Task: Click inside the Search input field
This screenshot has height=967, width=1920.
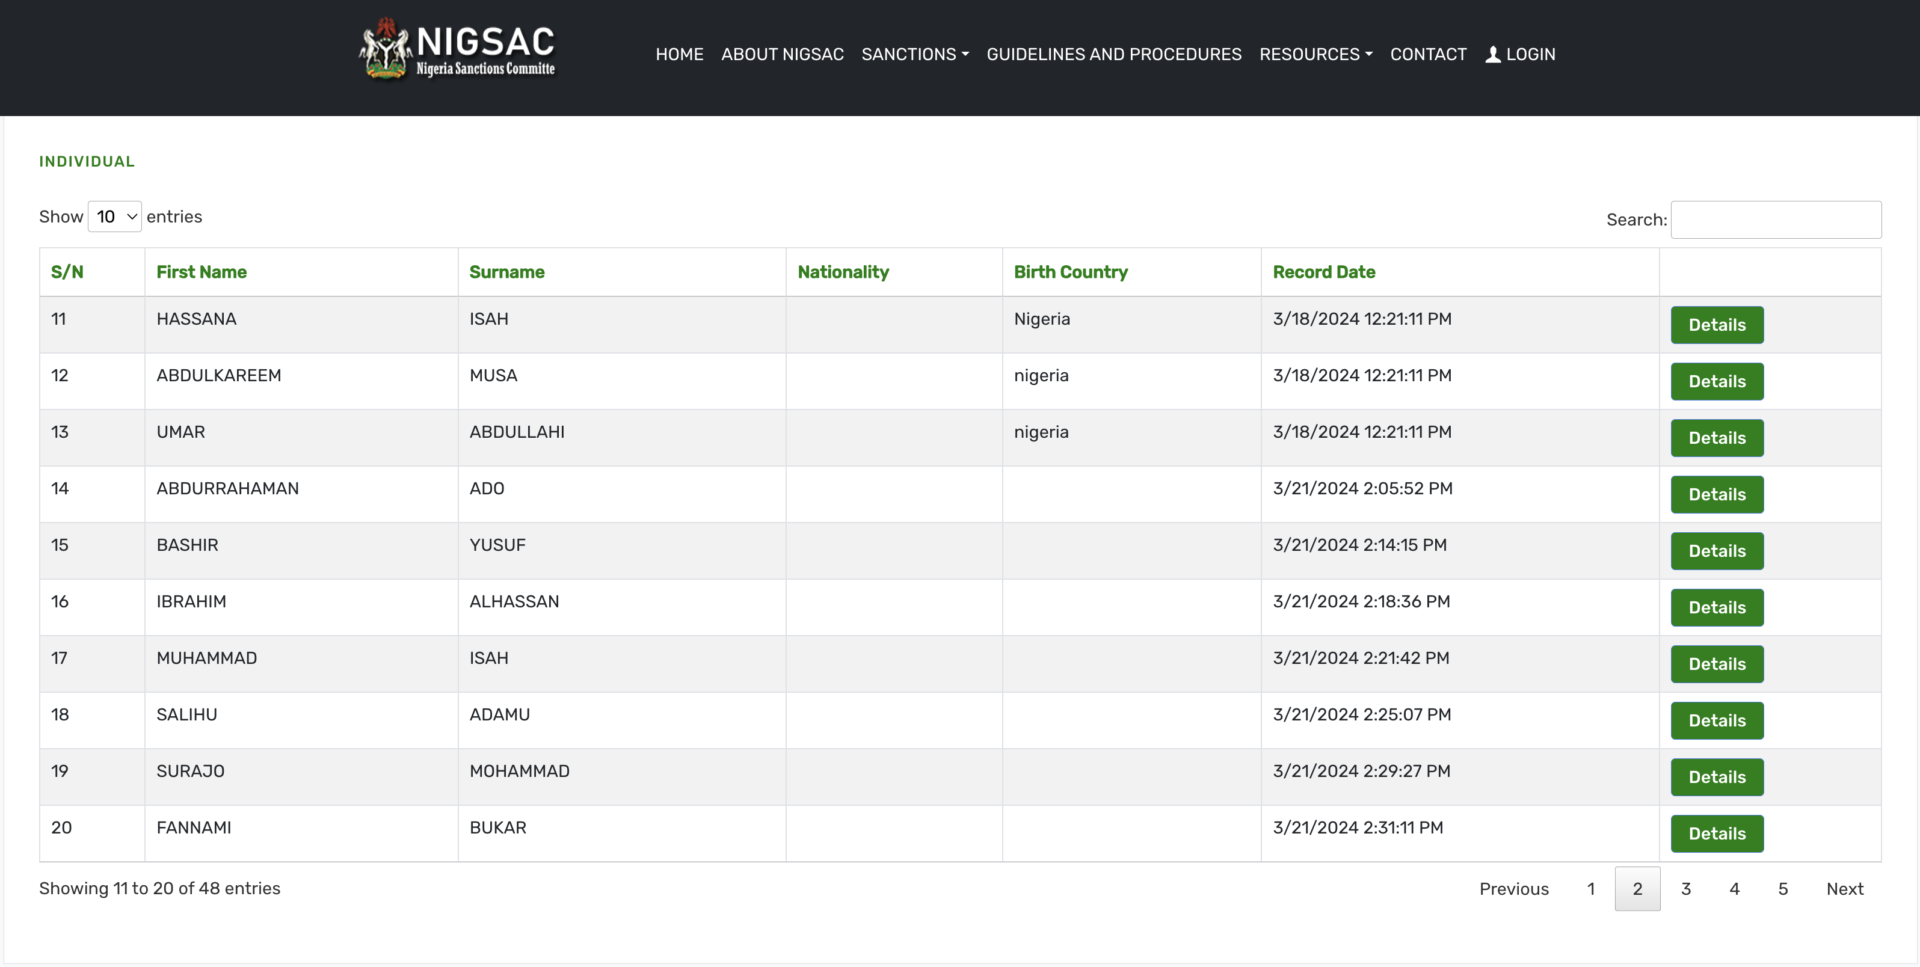Action: pos(1775,220)
